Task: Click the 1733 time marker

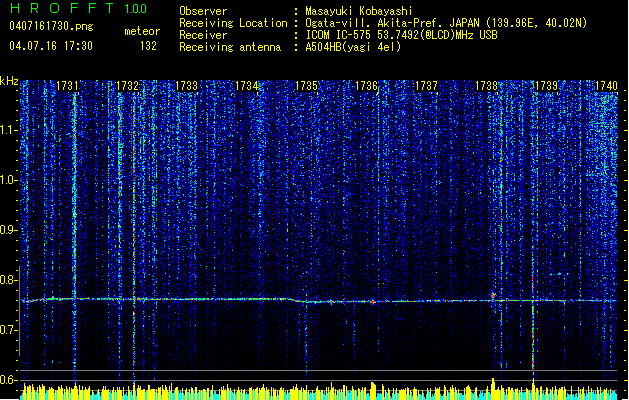Action: pos(187,86)
